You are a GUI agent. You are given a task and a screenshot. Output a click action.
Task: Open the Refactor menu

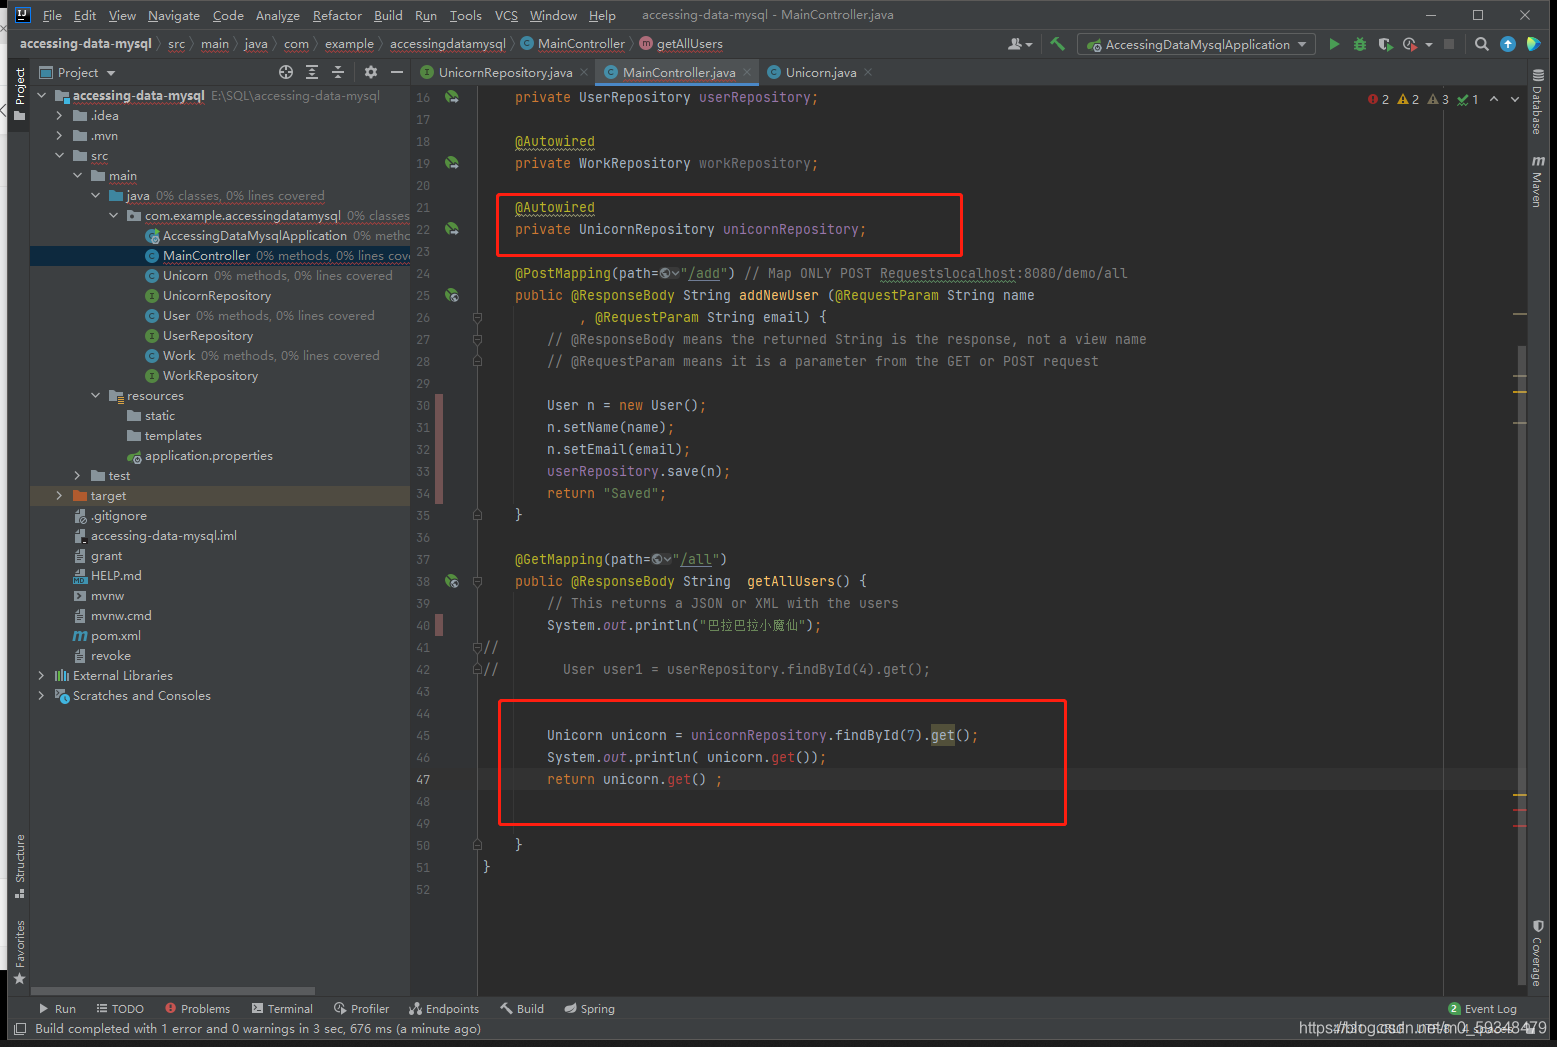pyautogui.click(x=337, y=15)
